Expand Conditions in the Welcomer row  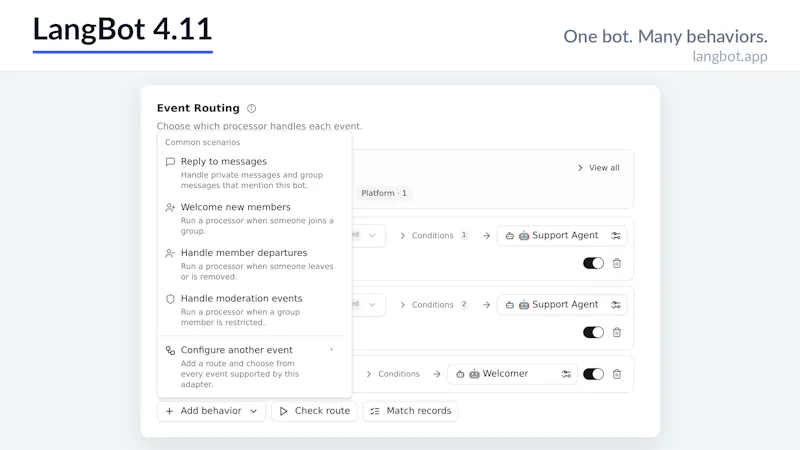pos(393,374)
